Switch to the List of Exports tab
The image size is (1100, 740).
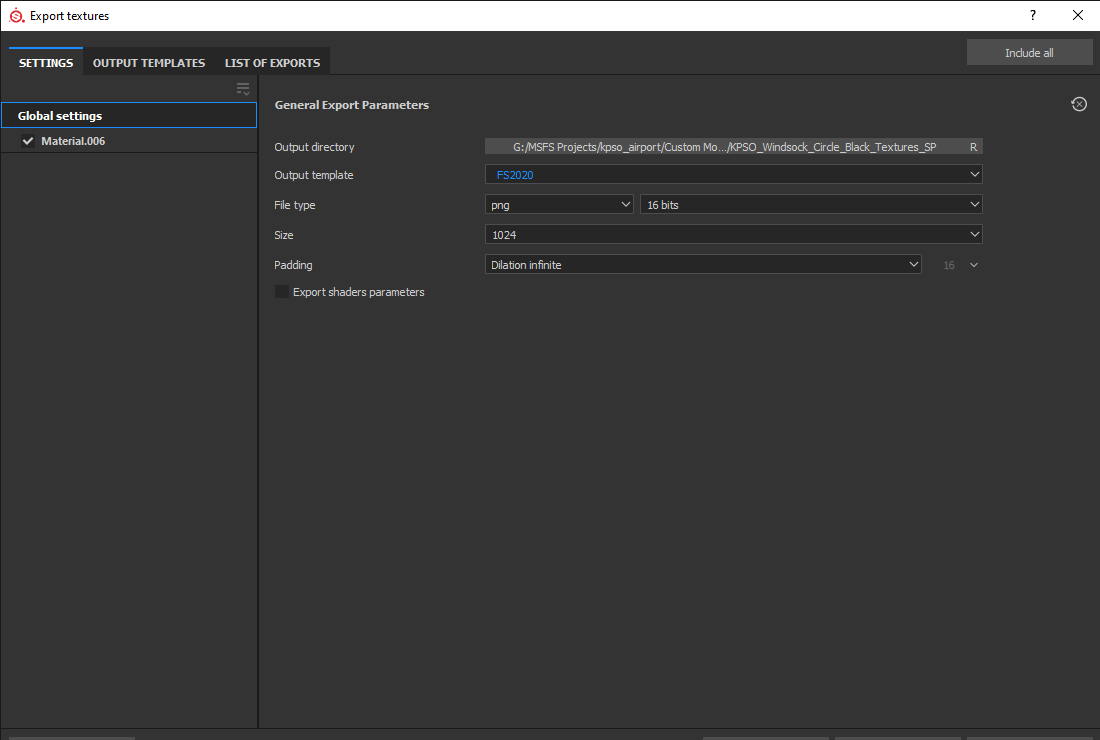coord(272,63)
